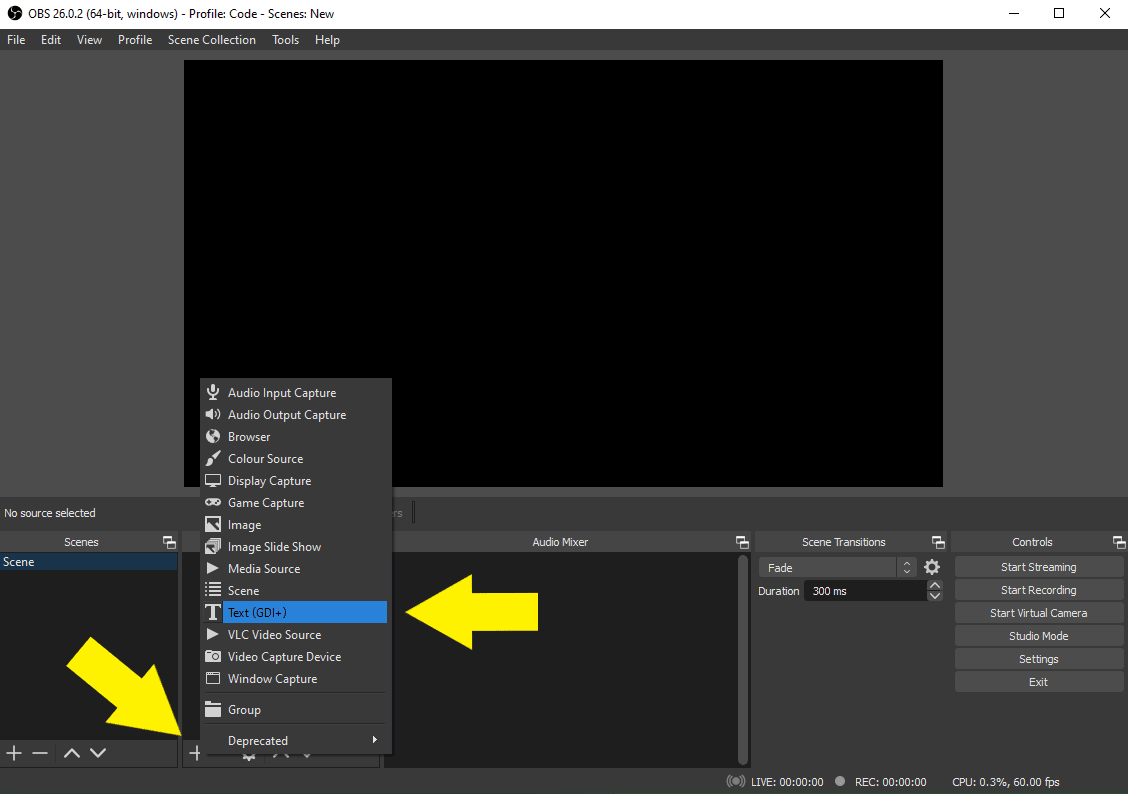Choose Game Capture source entry
Screen dimensions: 1128x794
(296, 502)
